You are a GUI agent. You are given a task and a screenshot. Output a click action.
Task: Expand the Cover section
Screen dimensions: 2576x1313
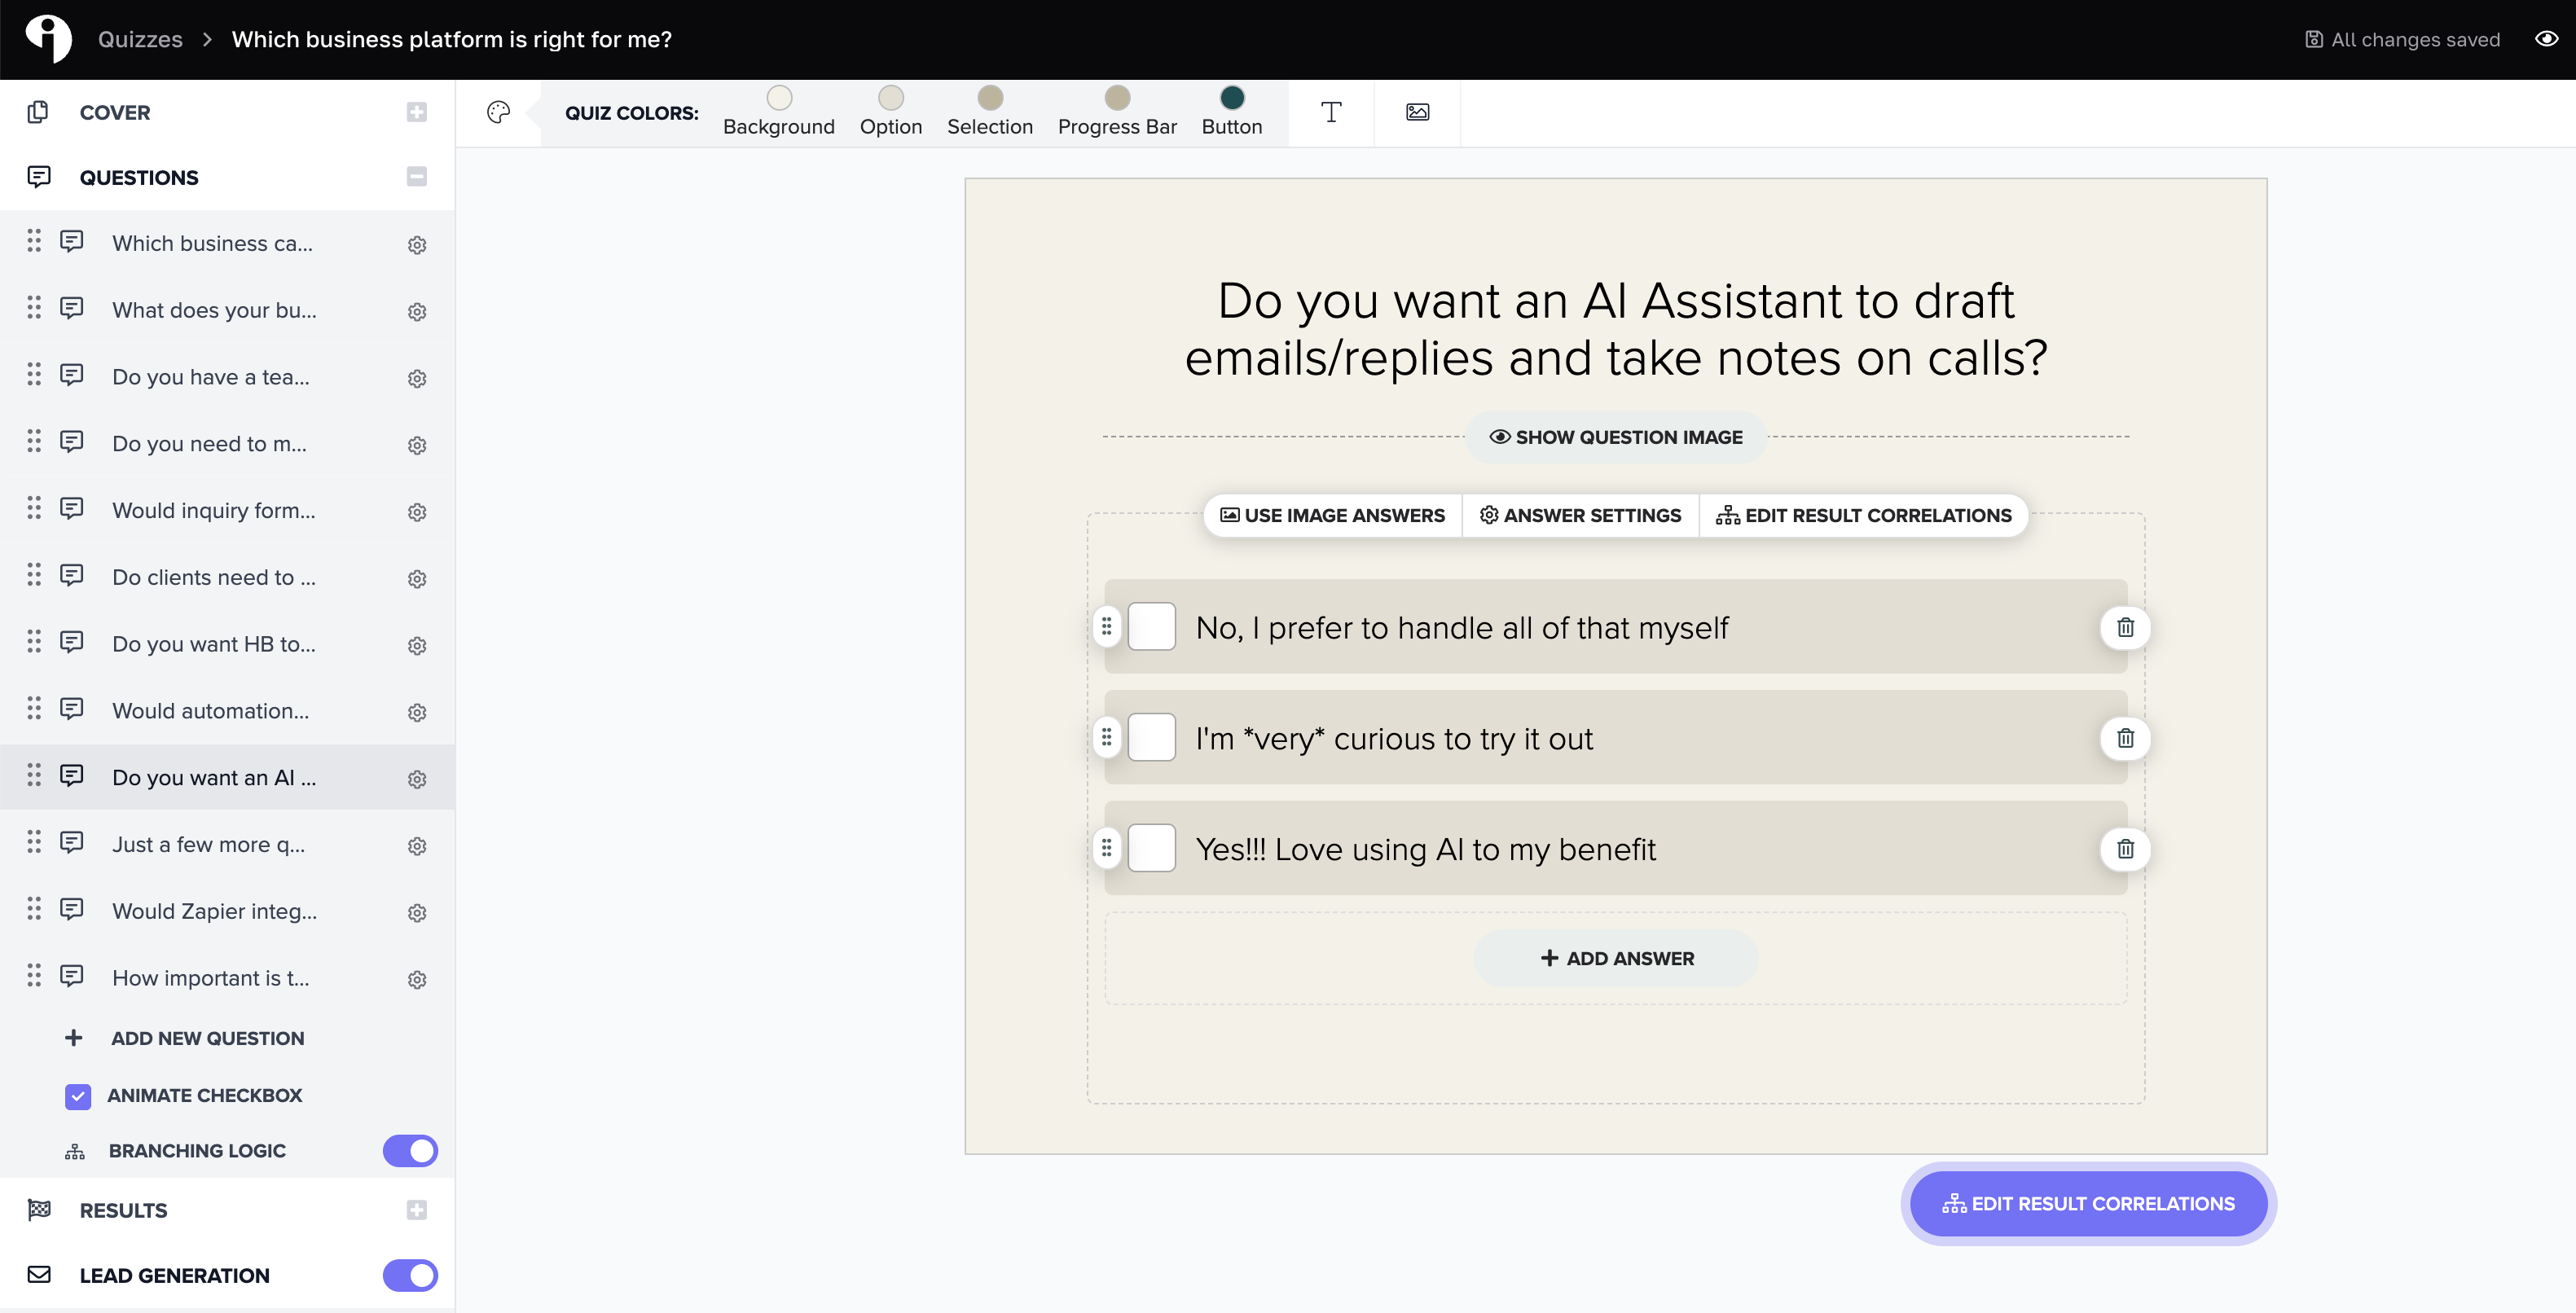tap(417, 112)
